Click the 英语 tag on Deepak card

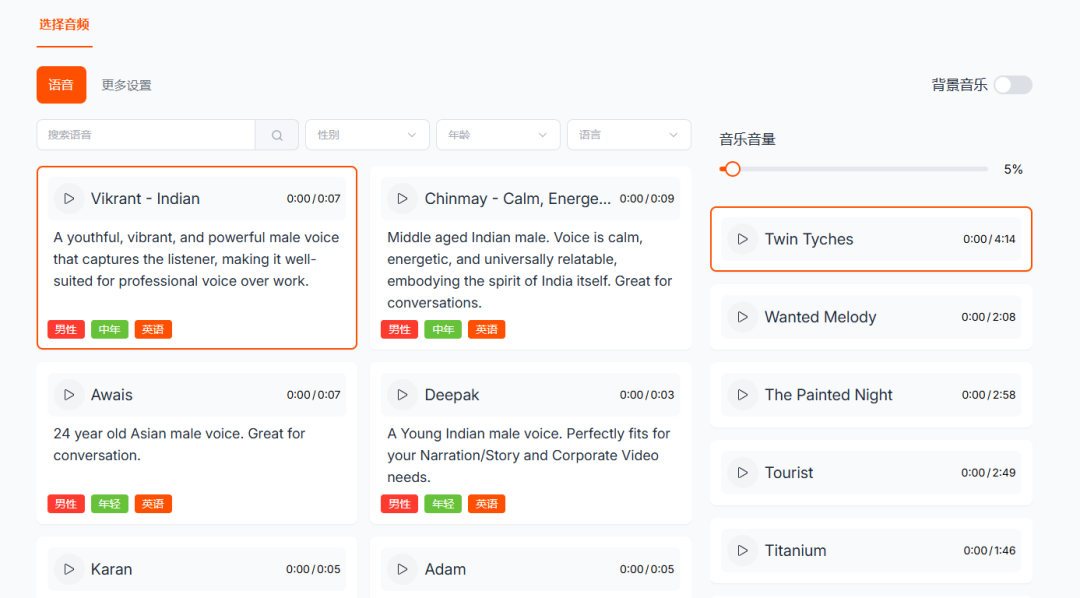coord(486,504)
